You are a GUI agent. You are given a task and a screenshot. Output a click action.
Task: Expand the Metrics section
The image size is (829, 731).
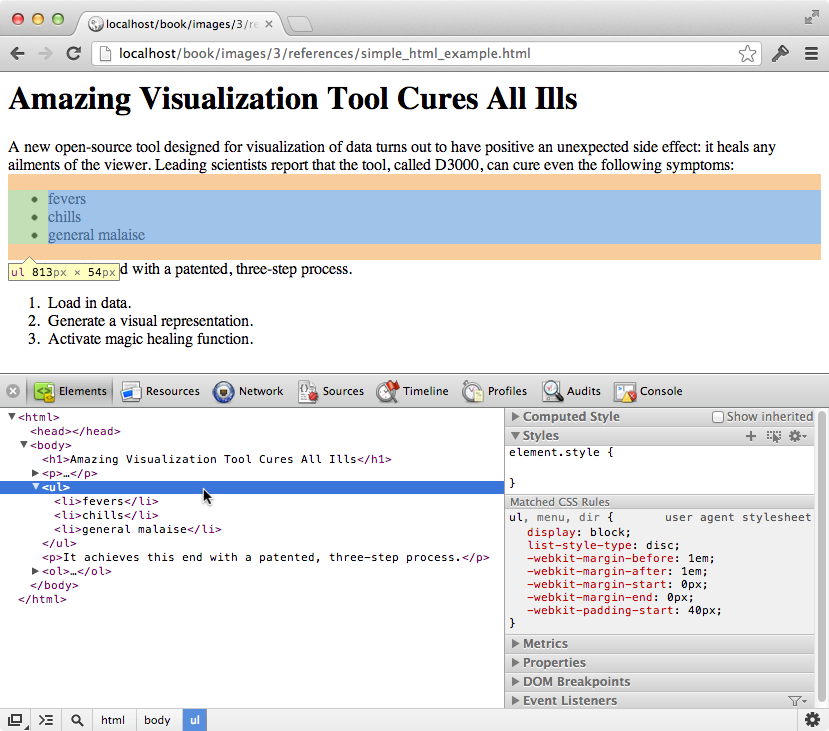[545, 644]
